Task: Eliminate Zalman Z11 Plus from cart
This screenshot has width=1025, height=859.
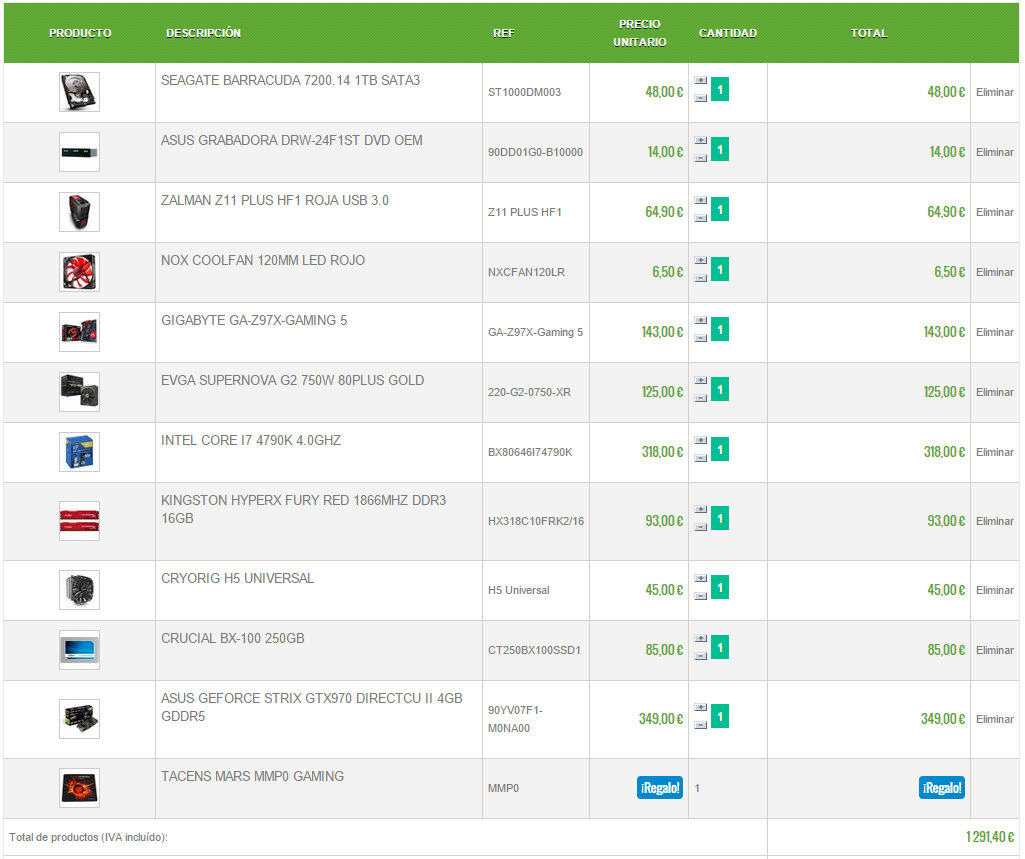Action: pos(994,212)
